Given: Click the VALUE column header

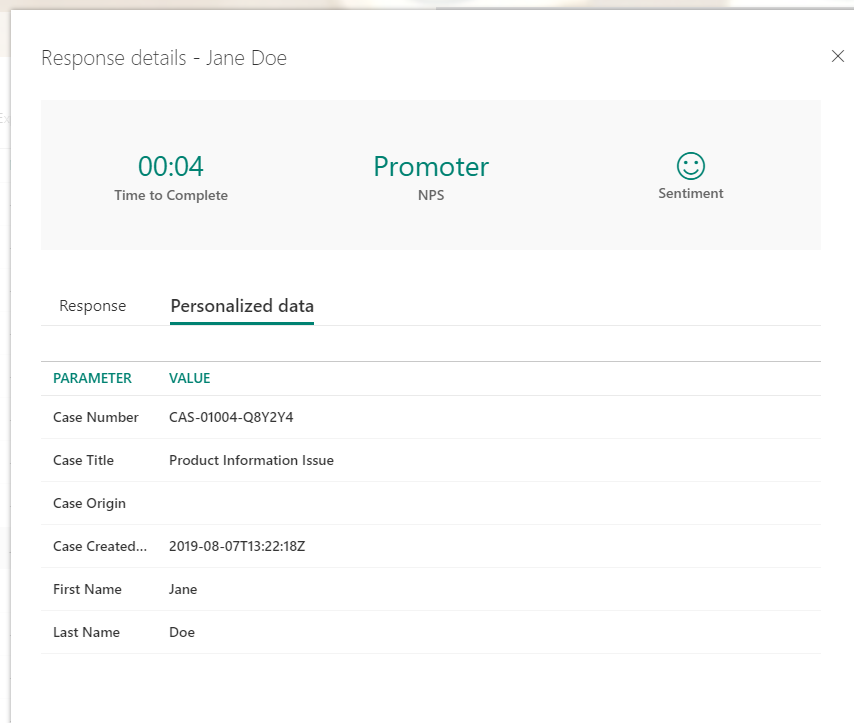Looking at the screenshot, I should [x=190, y=378].
